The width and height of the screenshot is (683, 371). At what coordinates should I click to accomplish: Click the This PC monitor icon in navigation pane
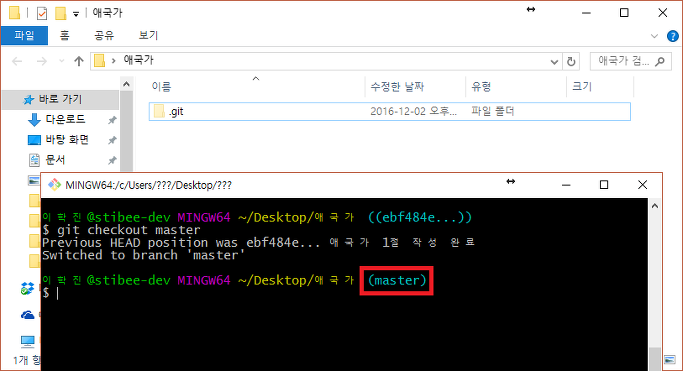[x=27, y=341]
